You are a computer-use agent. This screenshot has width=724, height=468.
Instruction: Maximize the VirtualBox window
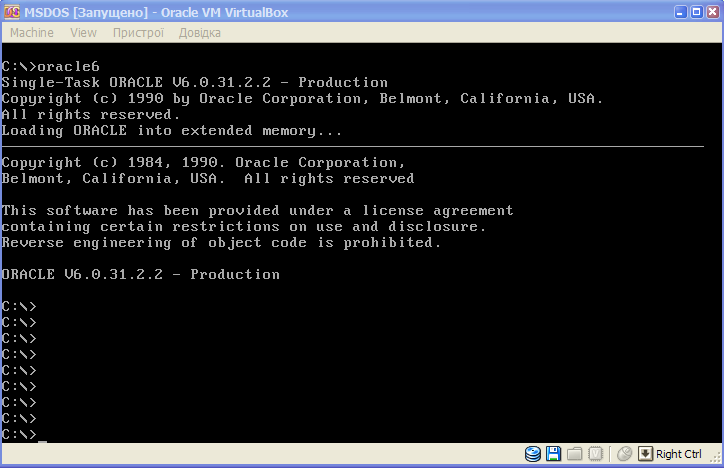697,12
